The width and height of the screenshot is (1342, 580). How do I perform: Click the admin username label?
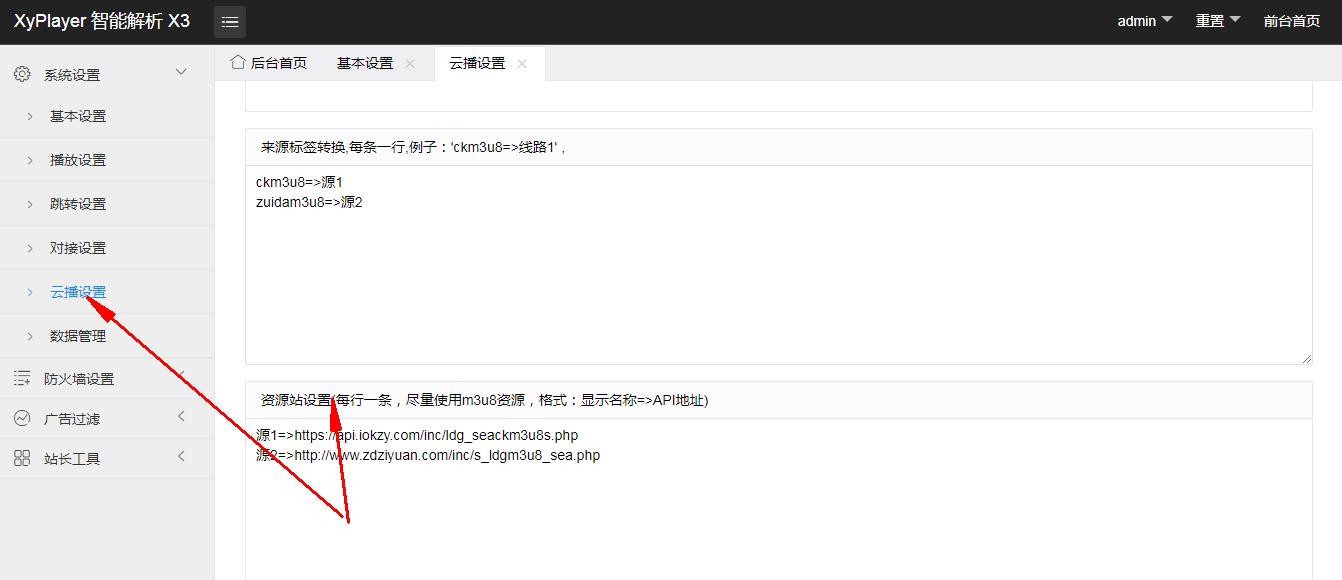point(1137,21)
